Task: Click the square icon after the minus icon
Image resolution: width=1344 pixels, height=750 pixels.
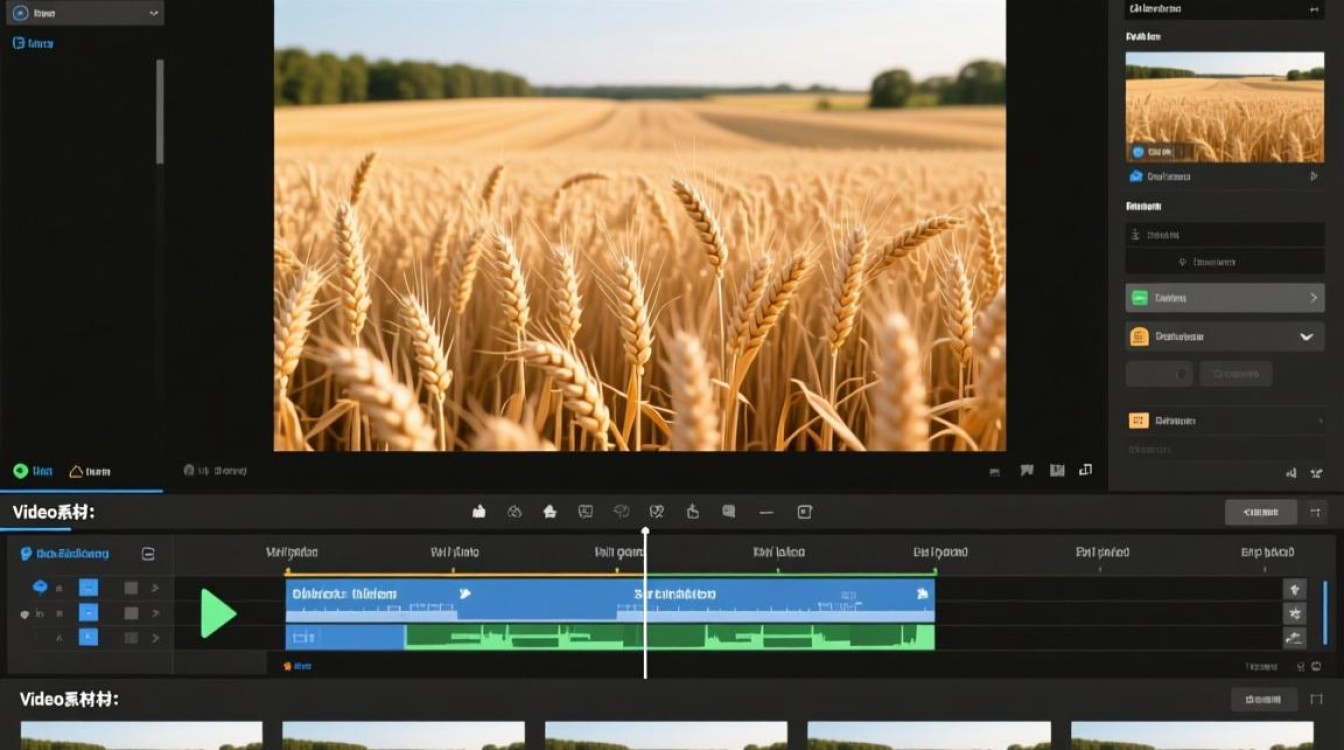Action: [804, 512]
